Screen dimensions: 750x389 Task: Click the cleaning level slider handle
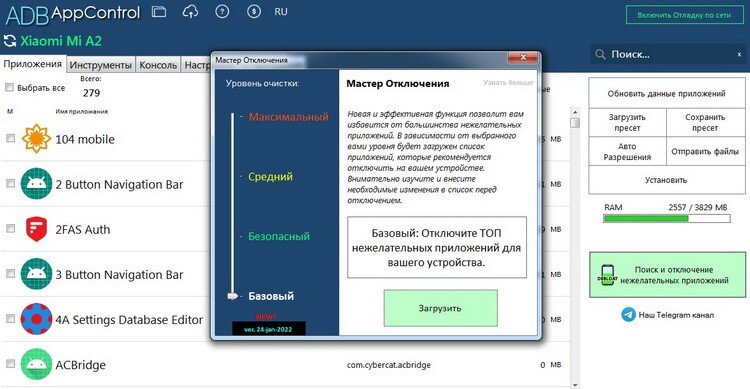point(232,296)
